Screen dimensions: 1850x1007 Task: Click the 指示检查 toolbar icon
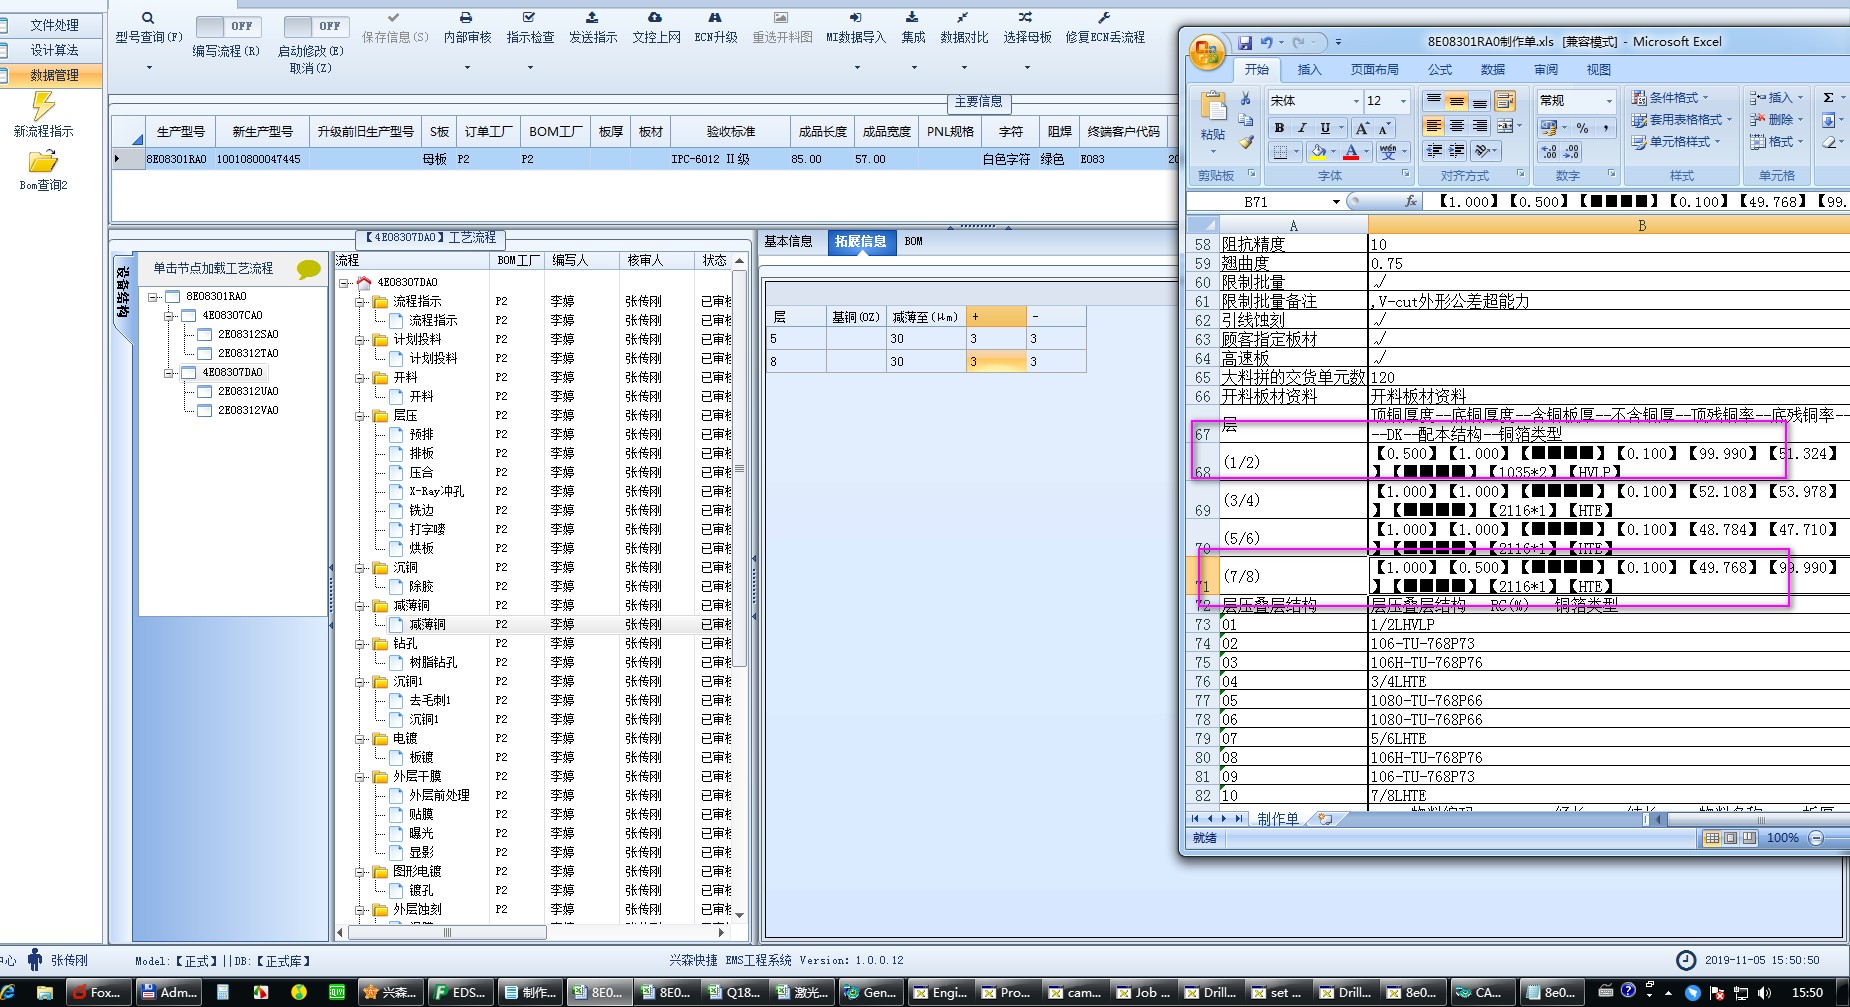tap(529, 17)
